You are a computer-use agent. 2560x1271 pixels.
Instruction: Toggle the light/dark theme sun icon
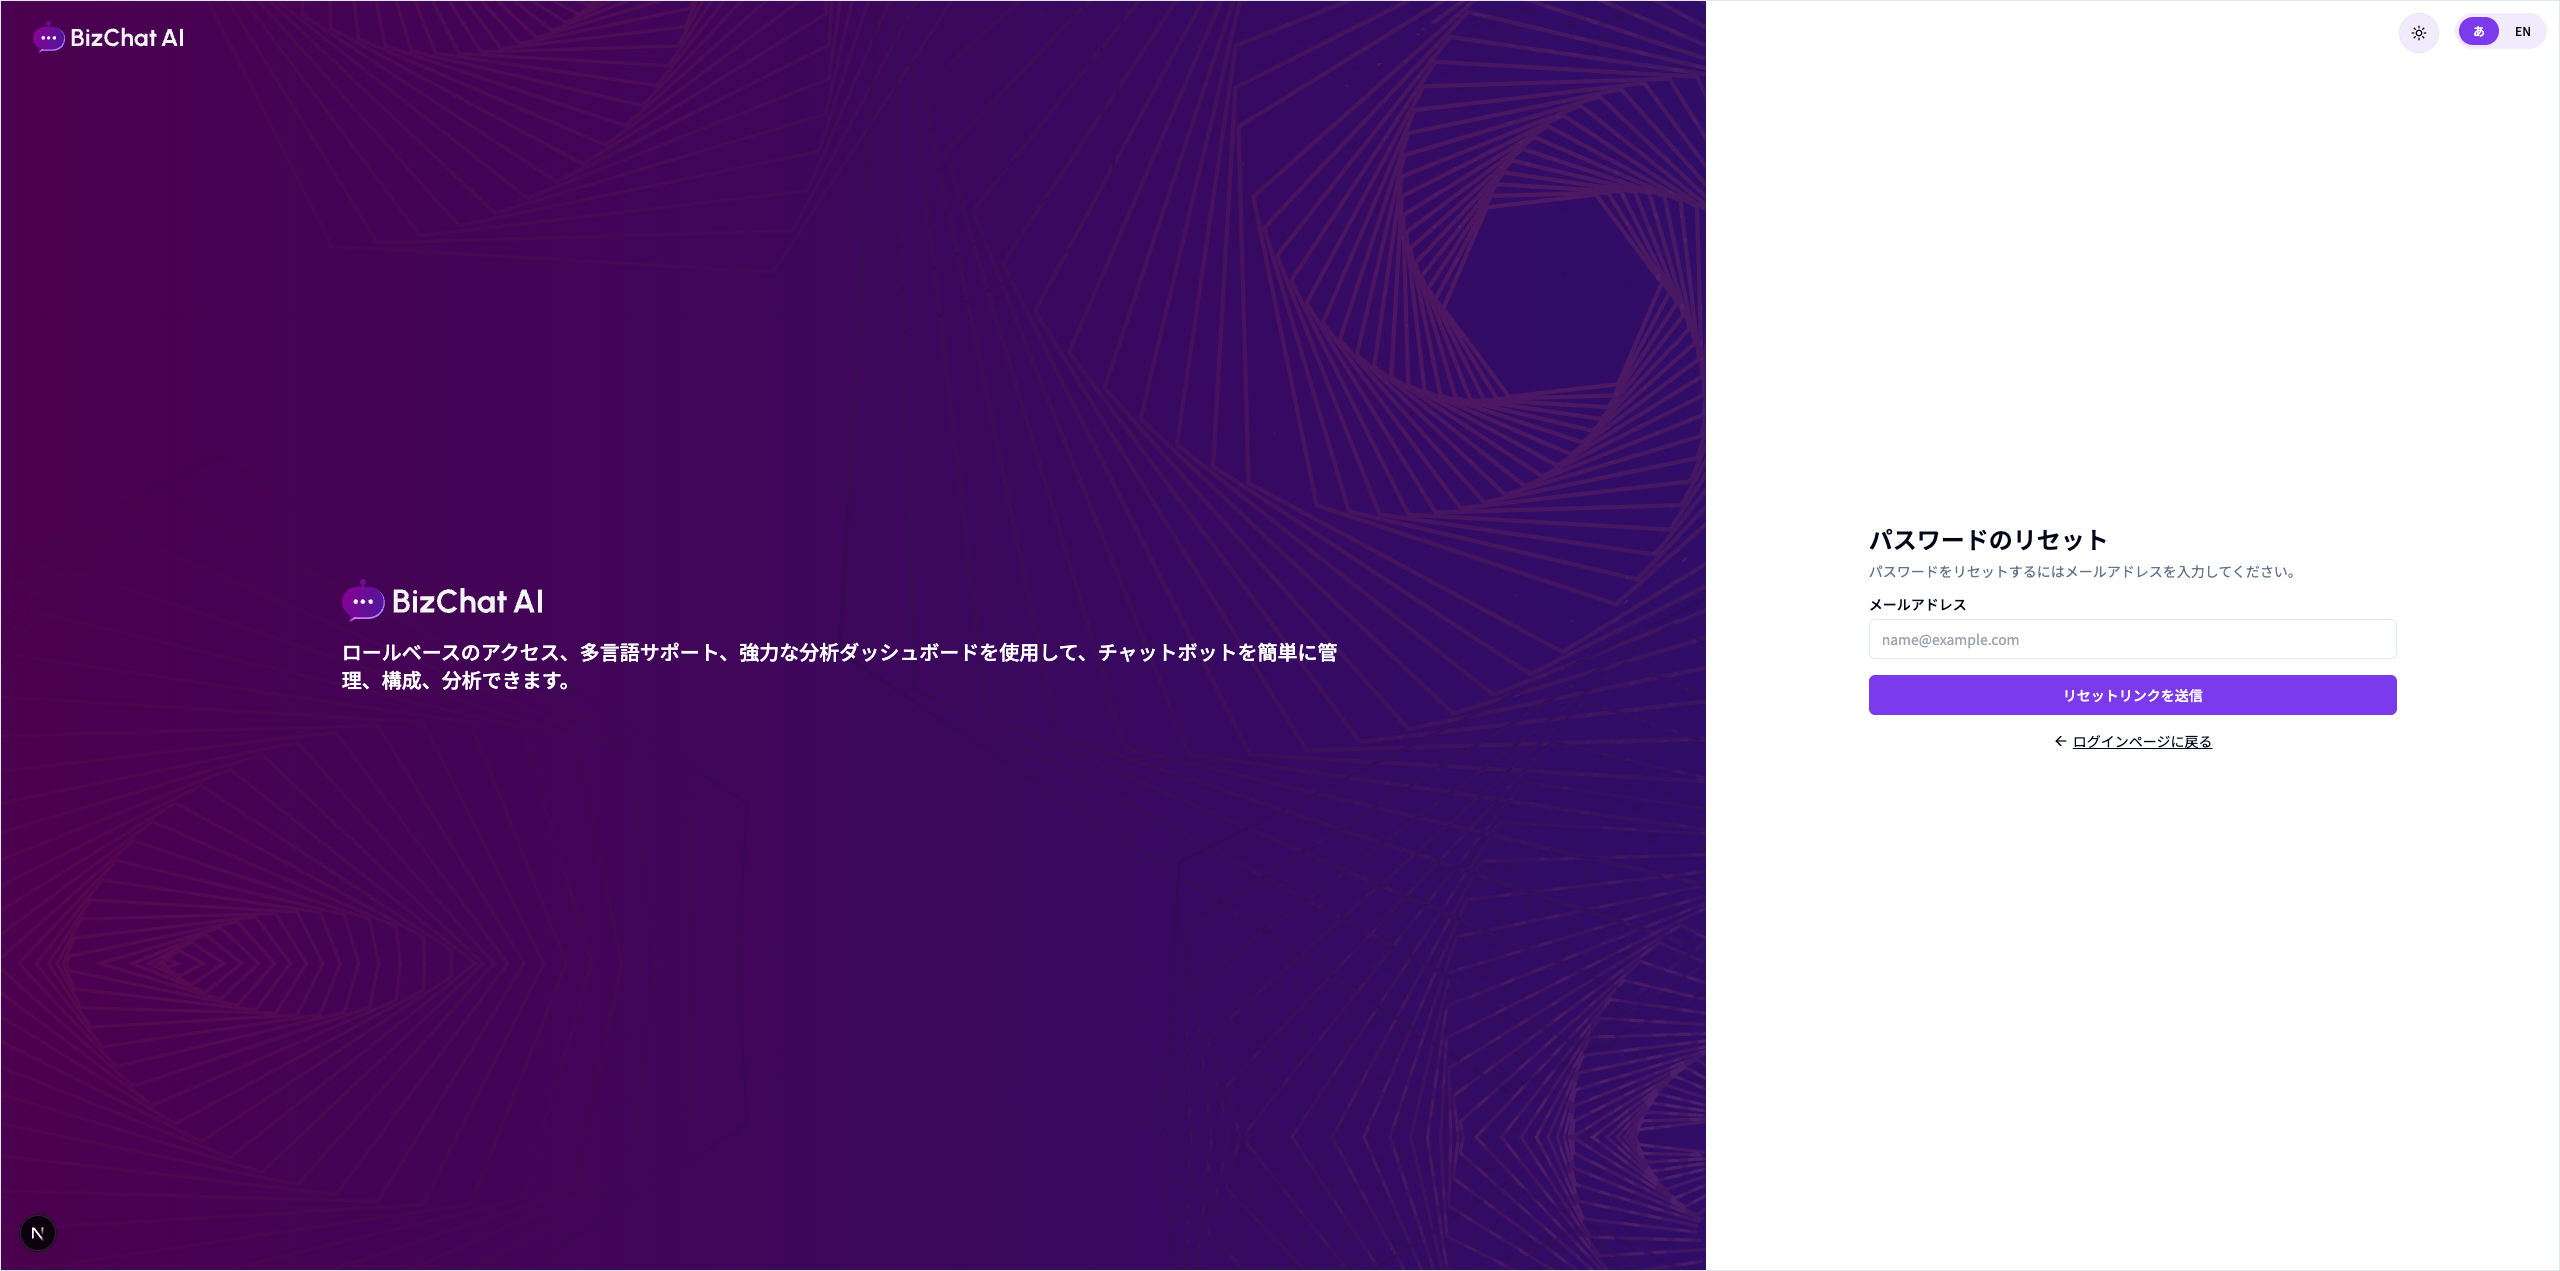click(2418, 33)
